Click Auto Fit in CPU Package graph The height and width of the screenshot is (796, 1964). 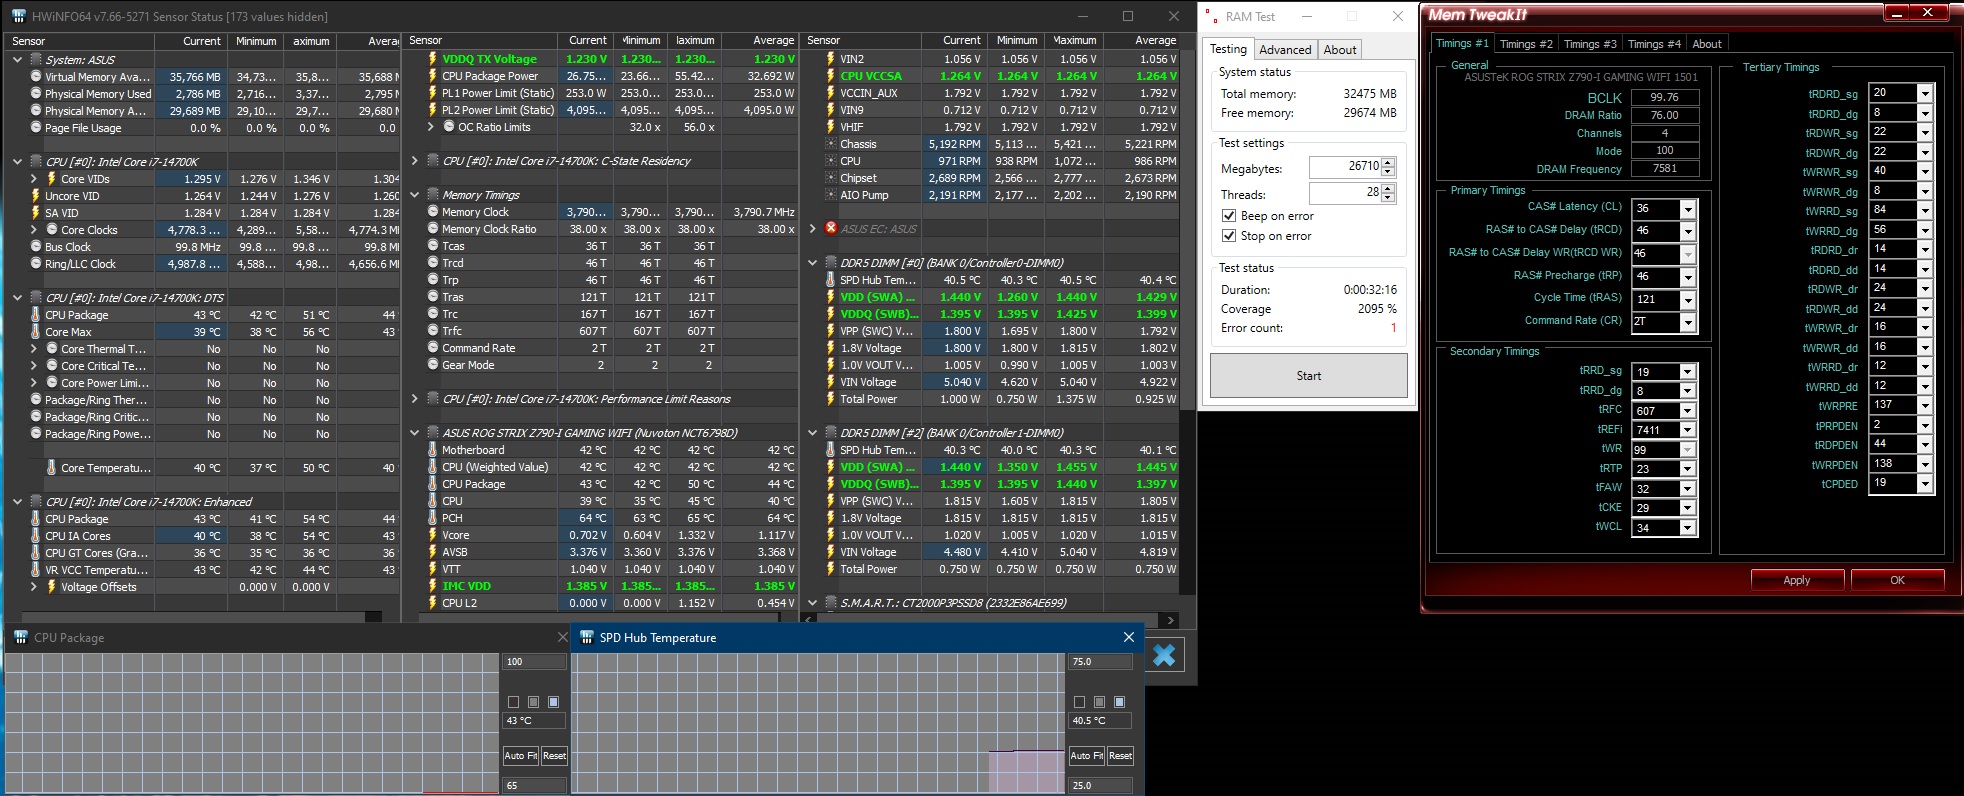click(521, 756)
